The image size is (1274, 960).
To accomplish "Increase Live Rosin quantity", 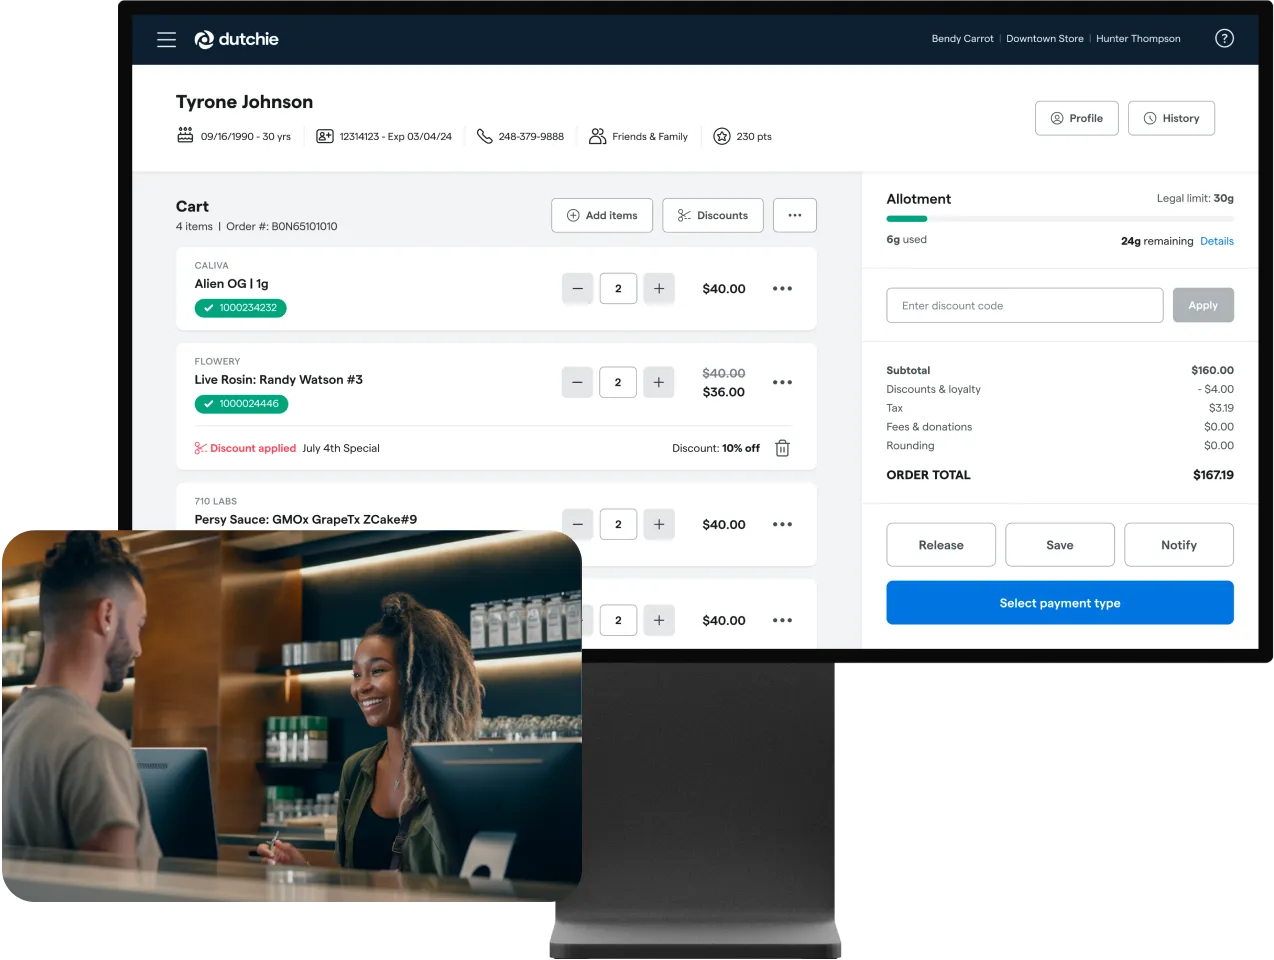I will coord(659,382).
